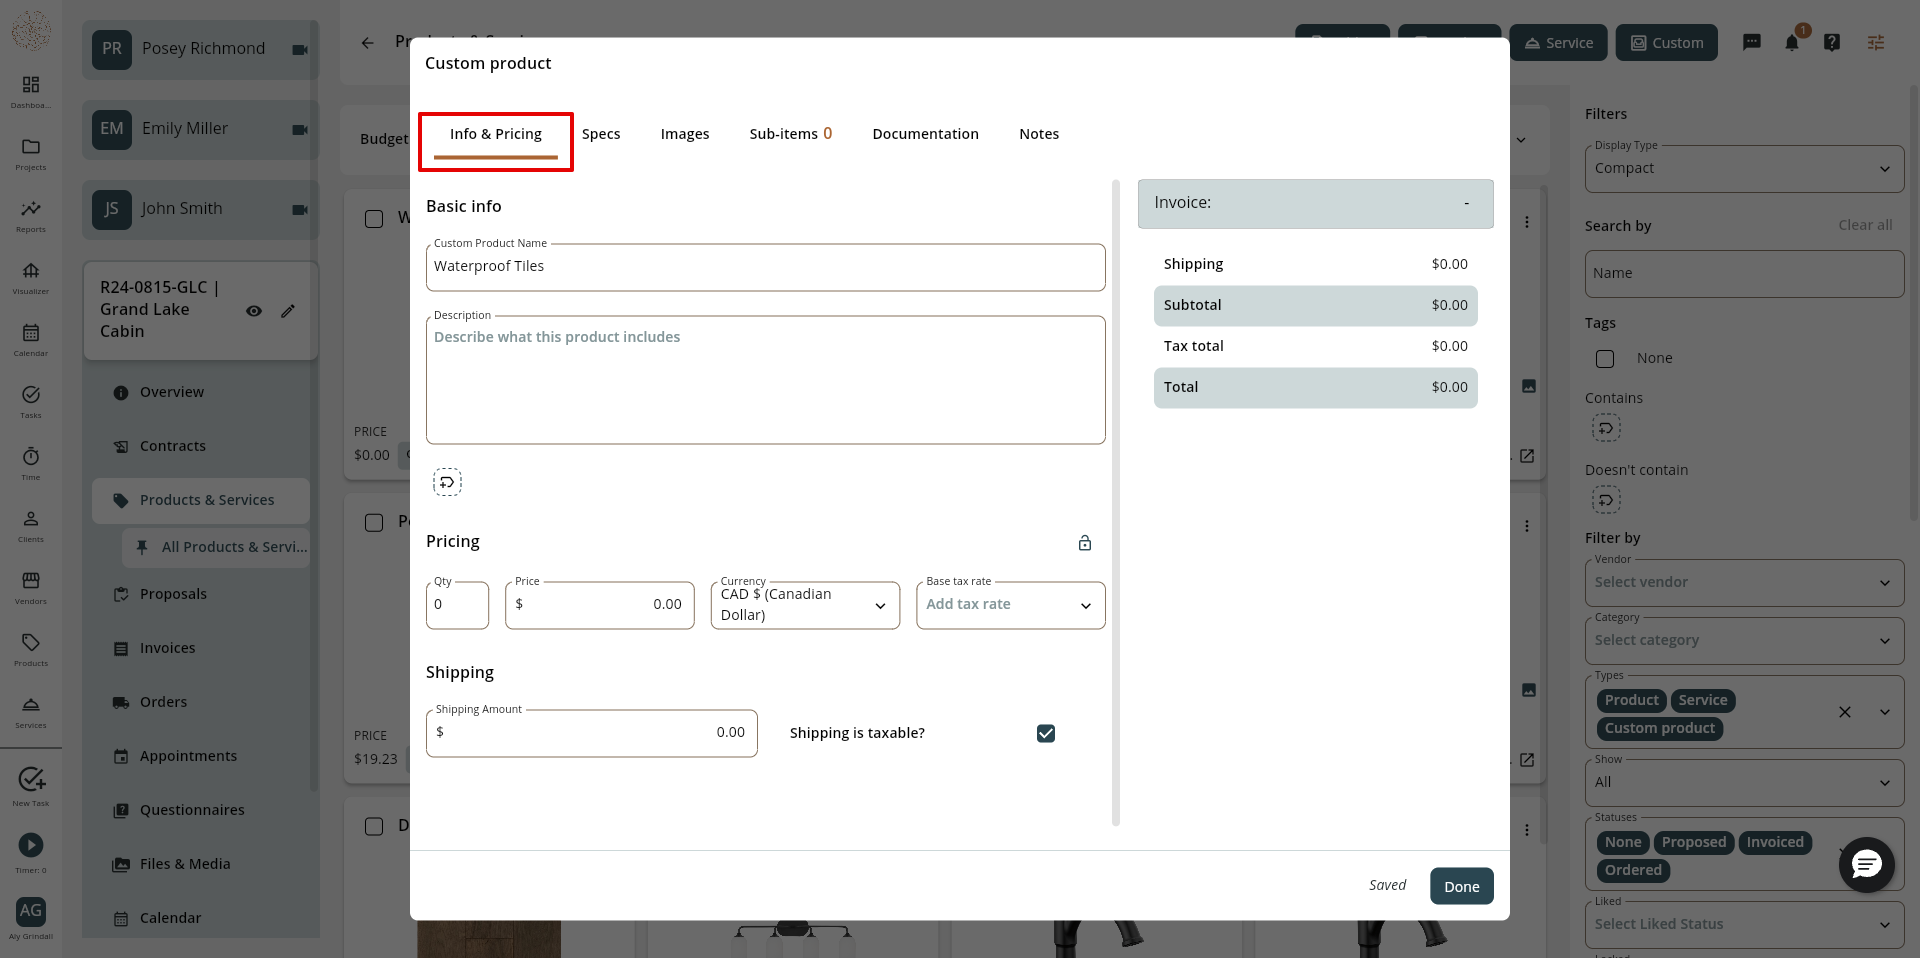1920x958 pixels.
Task: Click the pricing lock icon
Action: coord(1085,543)
